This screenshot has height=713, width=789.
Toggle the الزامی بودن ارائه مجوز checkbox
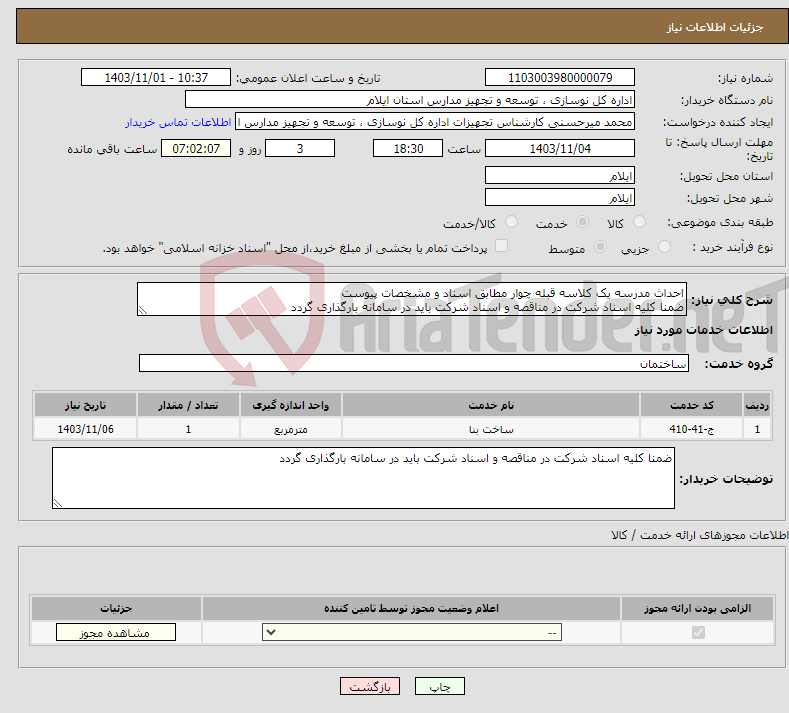click(698, 632)
